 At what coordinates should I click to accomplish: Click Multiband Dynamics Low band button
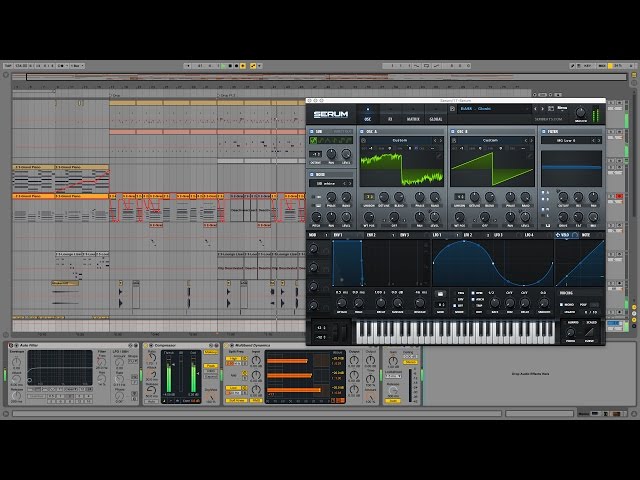tap(234, 388)
